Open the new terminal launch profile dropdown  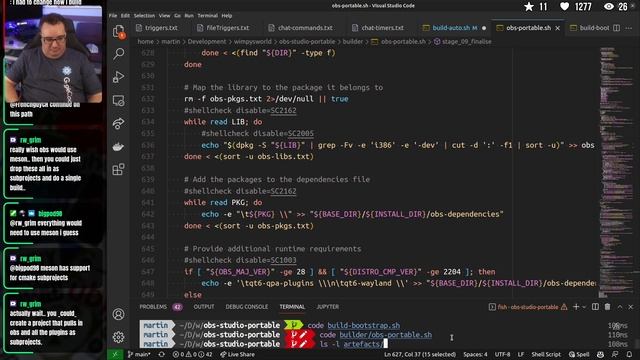tap(584, 307)
